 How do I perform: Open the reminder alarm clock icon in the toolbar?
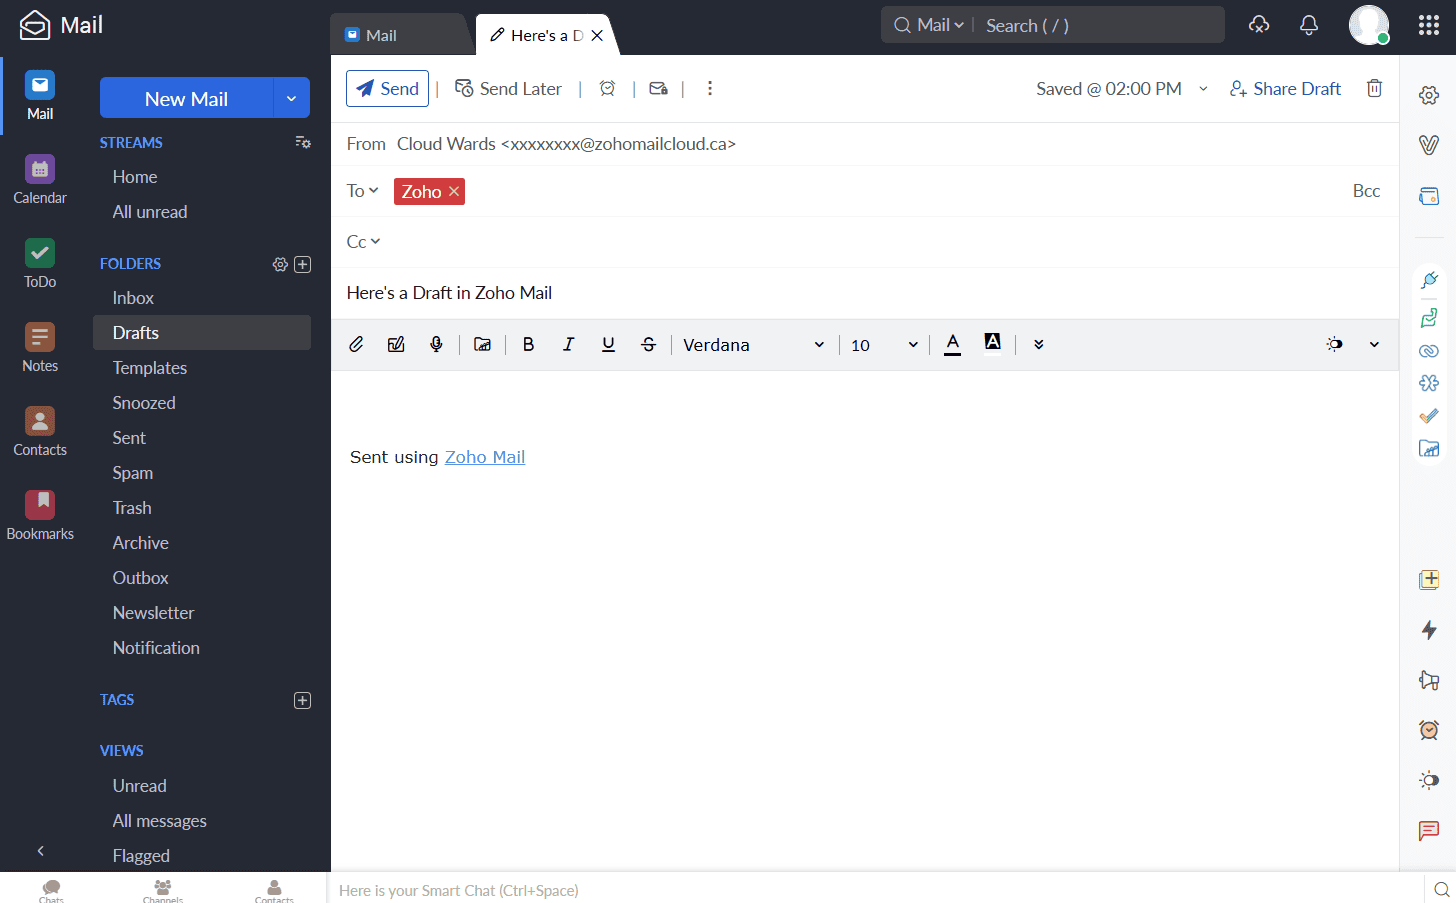607,89
